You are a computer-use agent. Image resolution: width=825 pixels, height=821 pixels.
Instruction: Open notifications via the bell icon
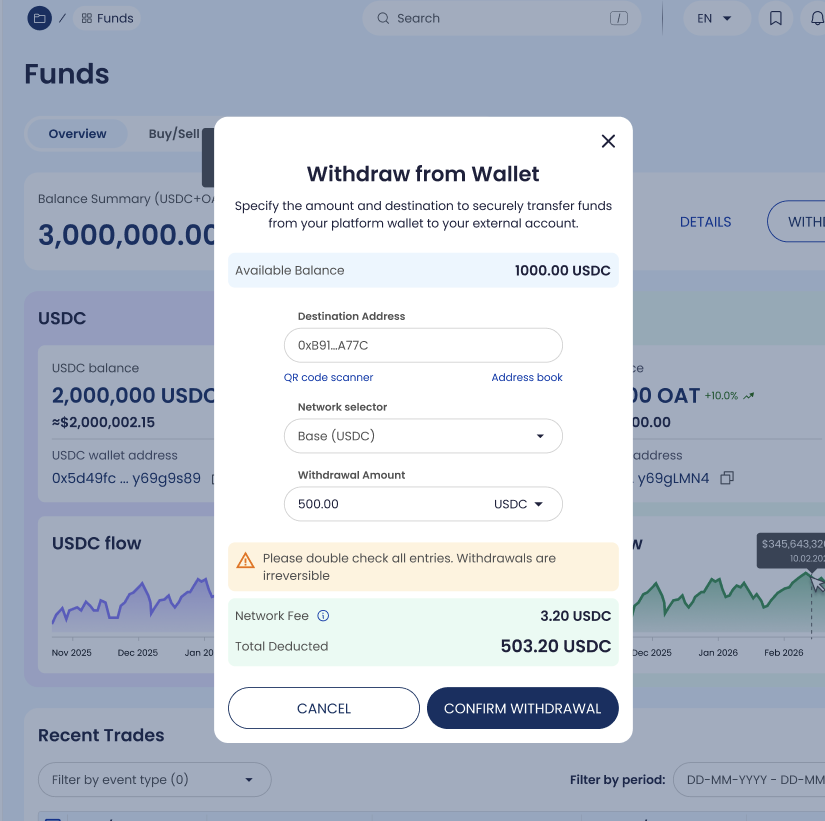click(814, 18)
